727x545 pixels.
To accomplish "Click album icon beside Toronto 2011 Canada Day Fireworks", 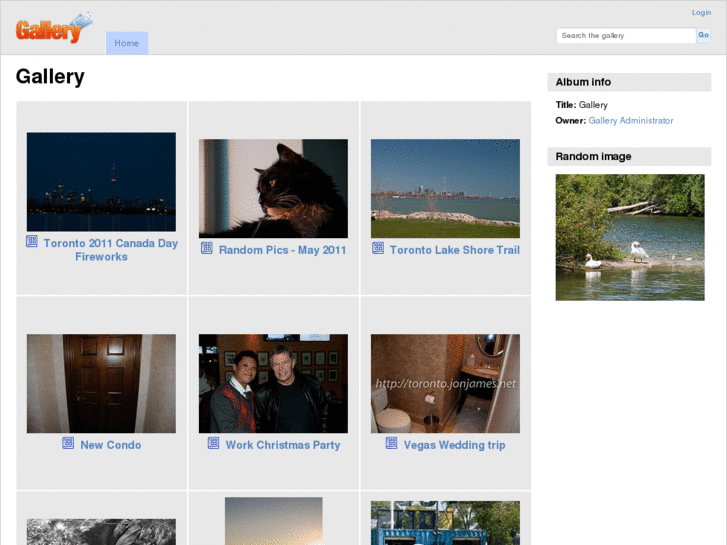I will click(32, 242).
